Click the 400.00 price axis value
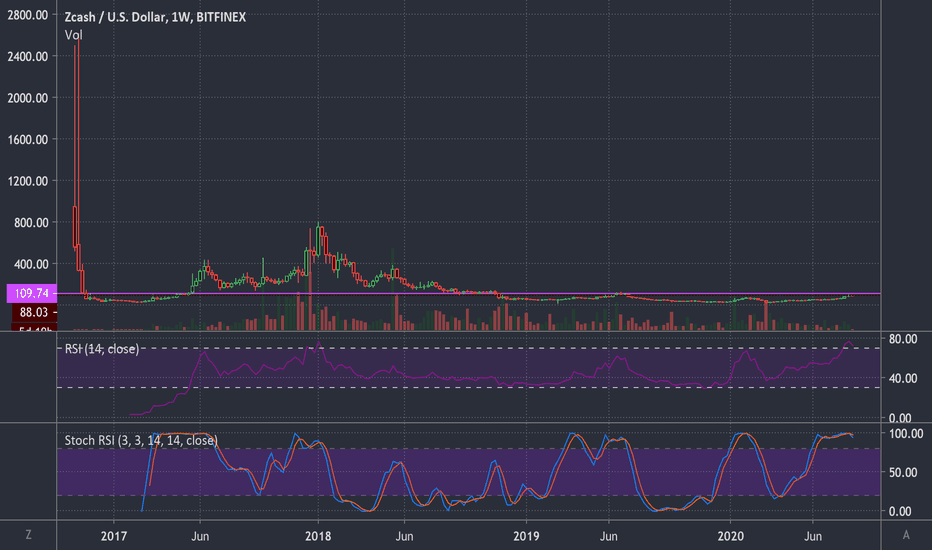The height and width of the screenshot is (550, 932). (x=31, y=265)
